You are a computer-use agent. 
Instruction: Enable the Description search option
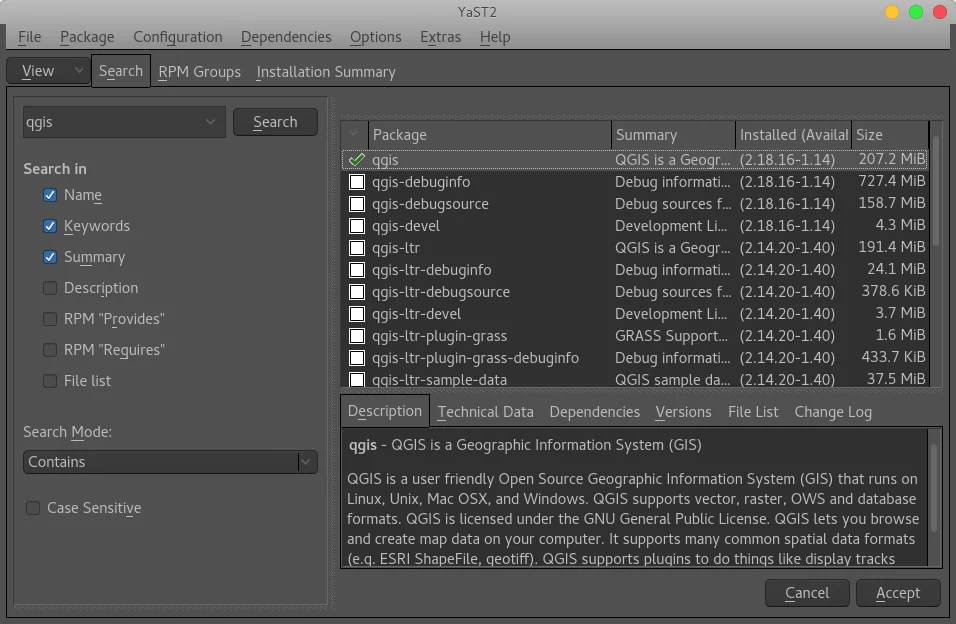click(x=50, y=288)
